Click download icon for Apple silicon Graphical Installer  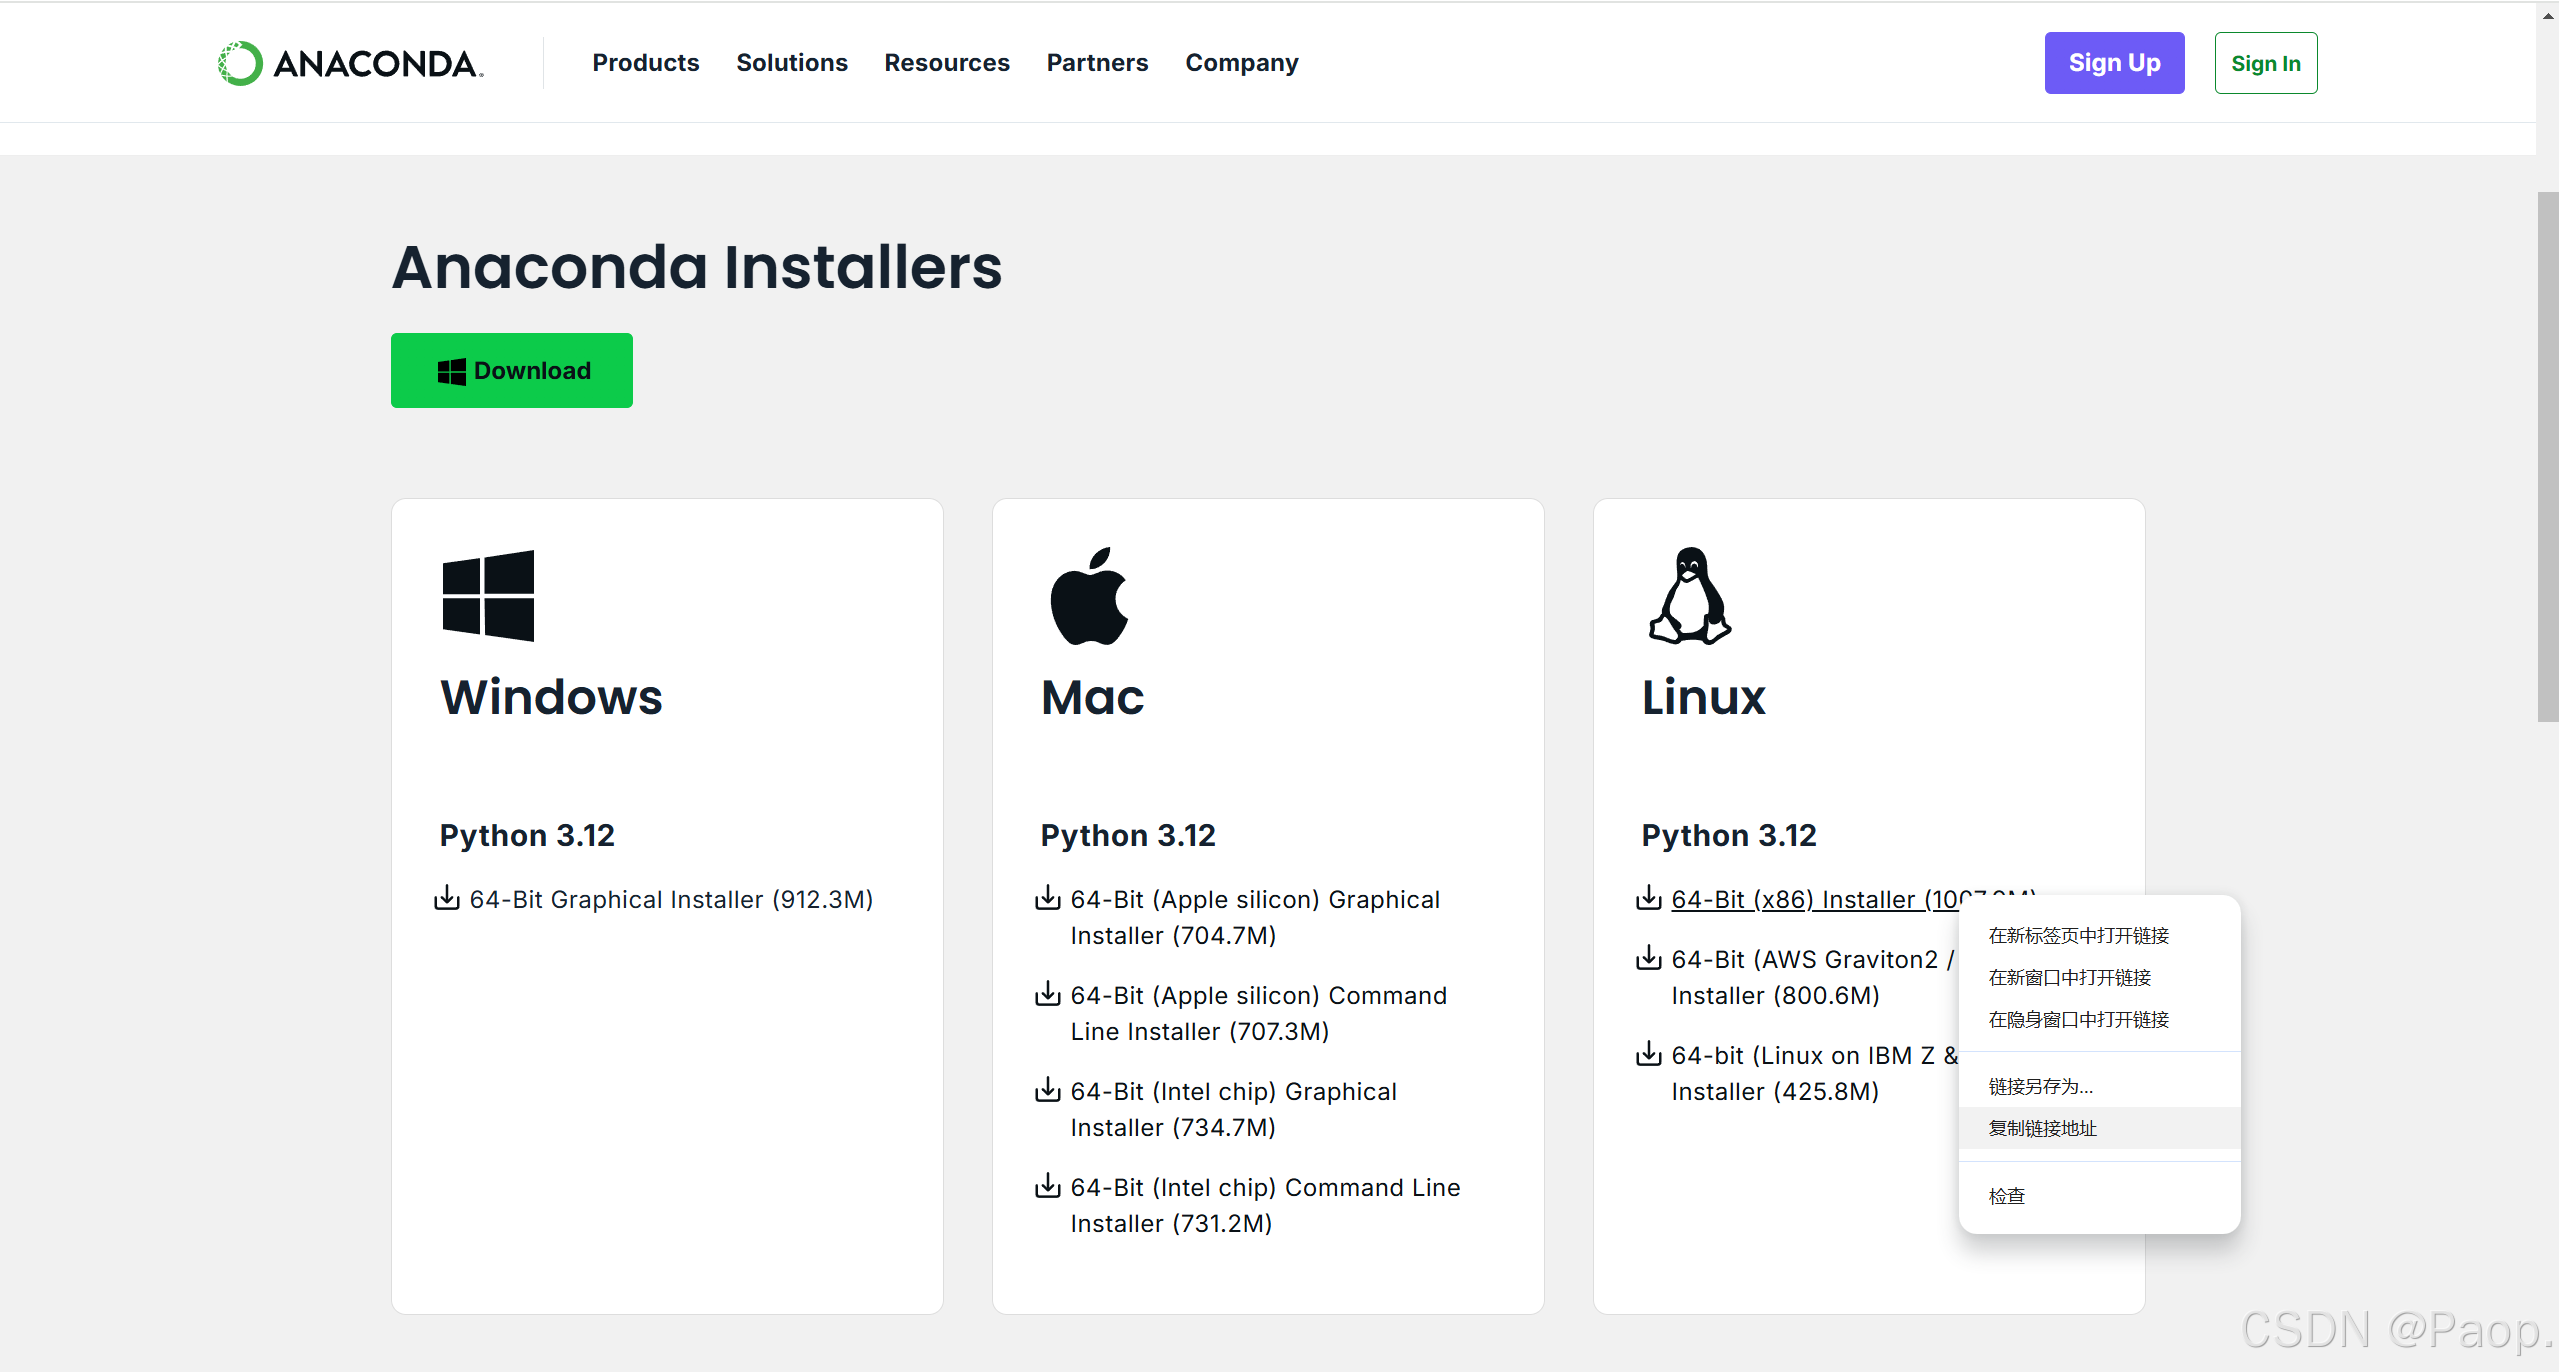coord(1047,898)
